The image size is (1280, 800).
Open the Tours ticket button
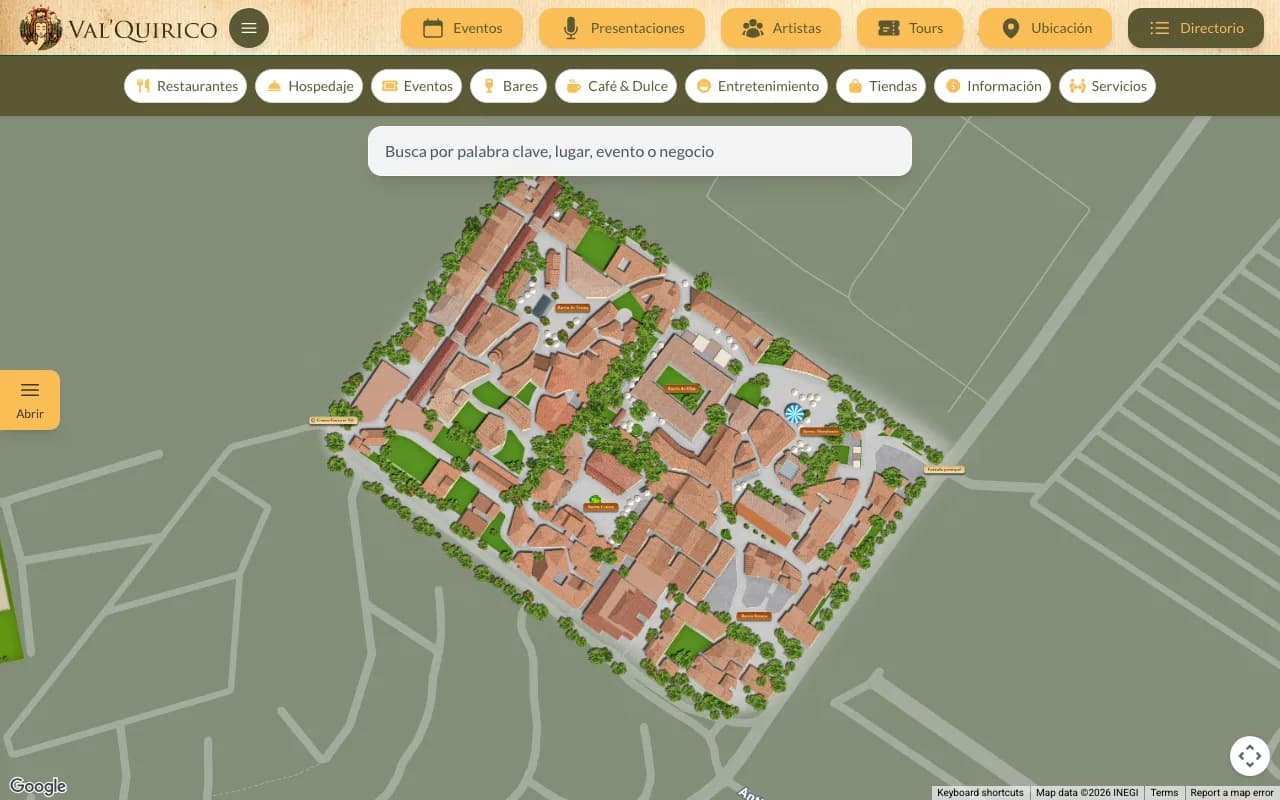pos(910,28)
